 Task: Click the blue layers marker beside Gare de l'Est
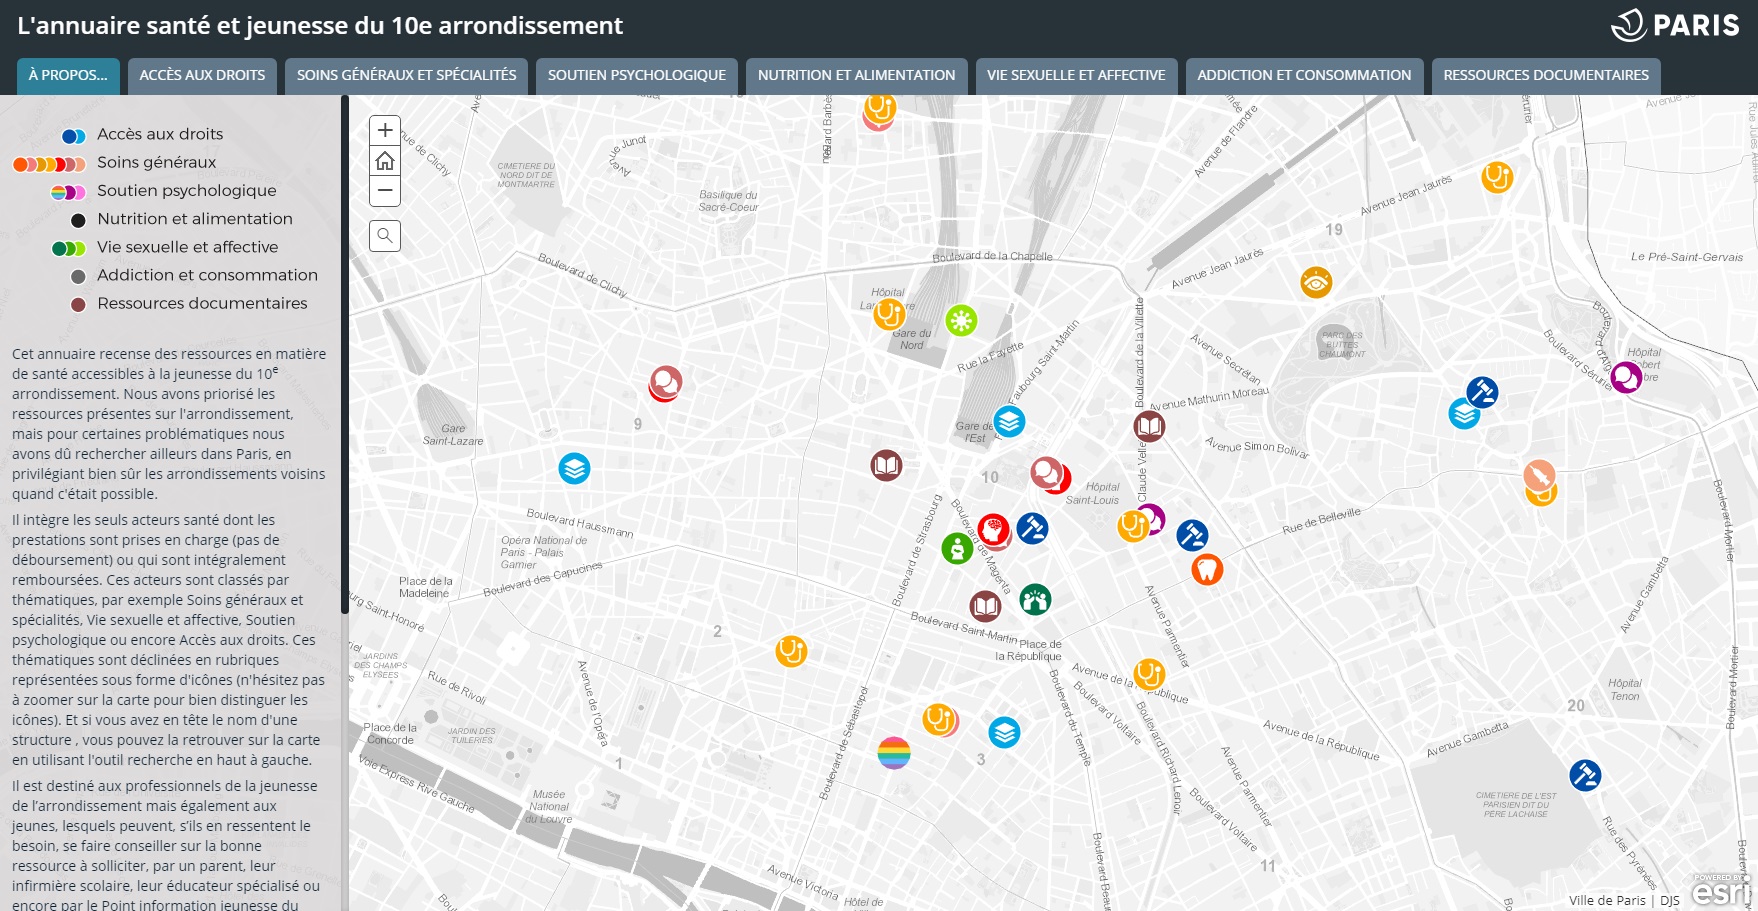coord(1009,421)
